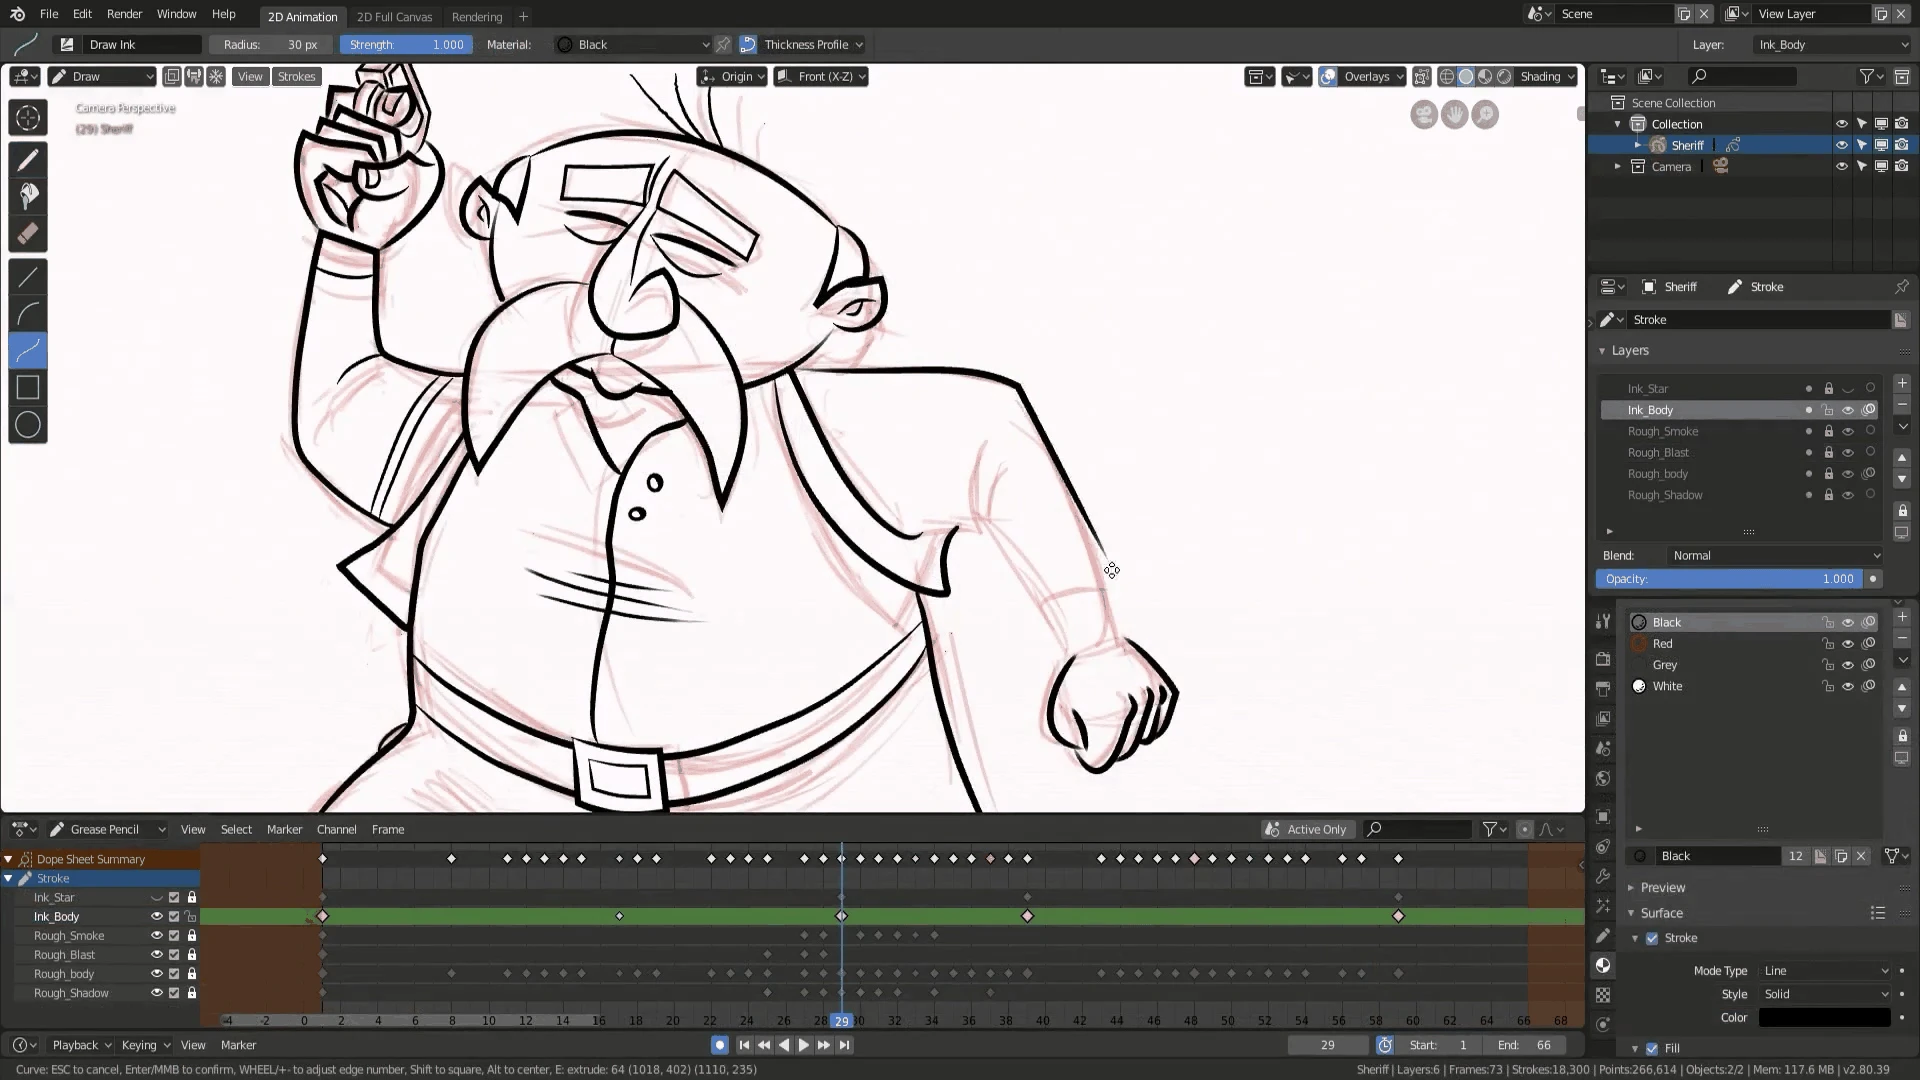This screenshot has height=1080, width=1920.
Task: Select the Arc primitive tool
Action: (28, 314)
